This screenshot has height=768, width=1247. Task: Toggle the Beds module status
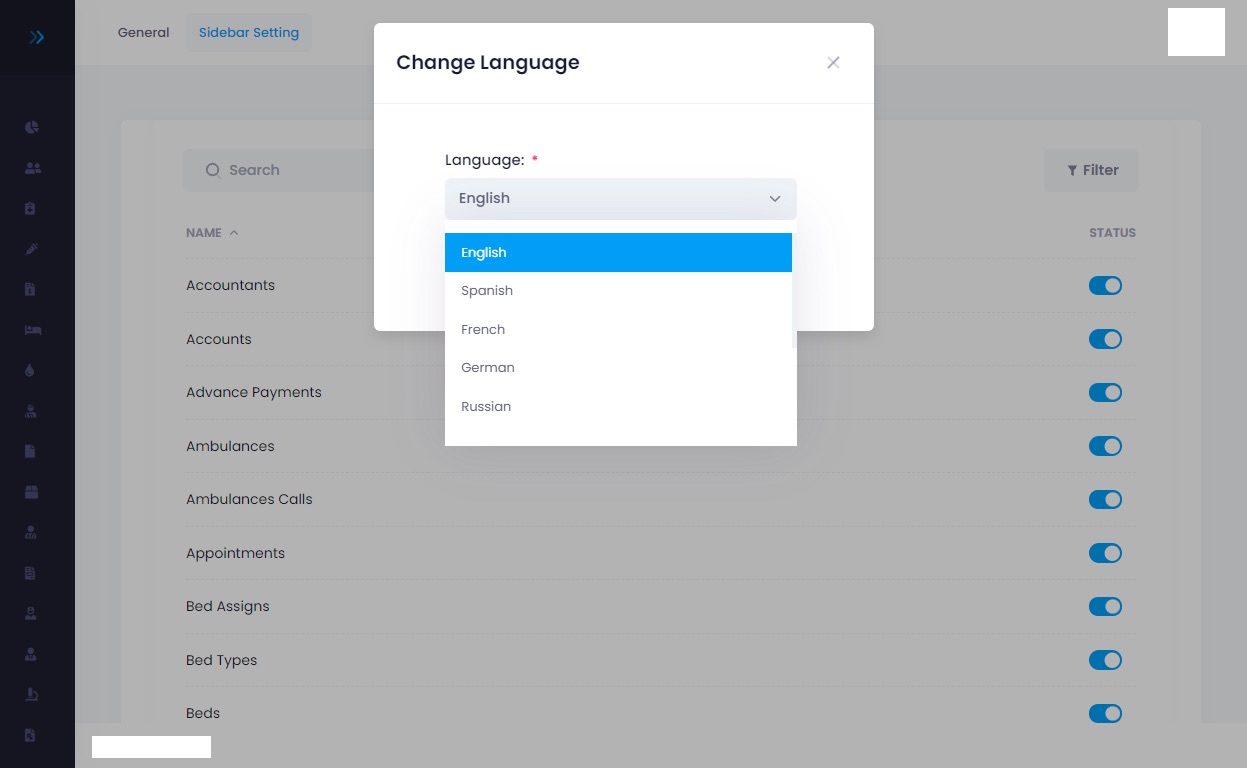pos(1105,713)
